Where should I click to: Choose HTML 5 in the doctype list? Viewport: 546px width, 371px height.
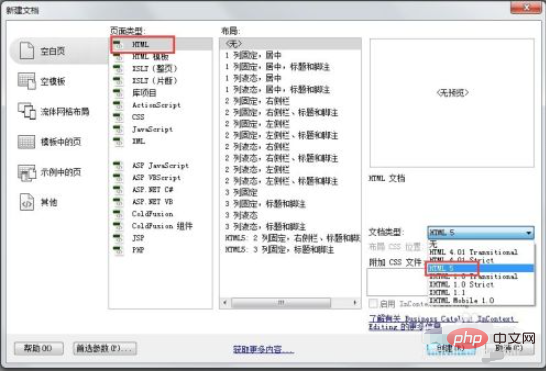(481, 268)
